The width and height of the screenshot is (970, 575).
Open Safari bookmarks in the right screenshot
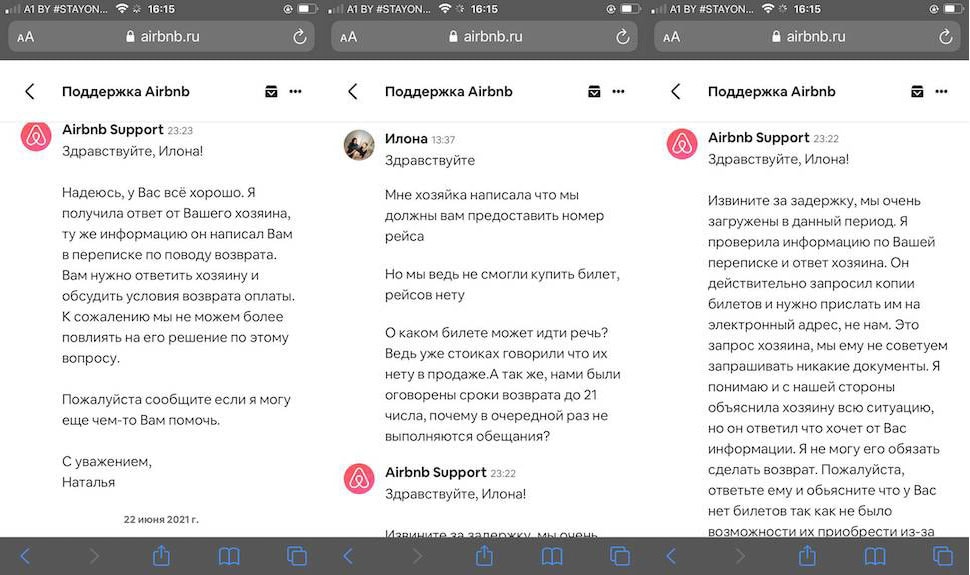(875, 556)
